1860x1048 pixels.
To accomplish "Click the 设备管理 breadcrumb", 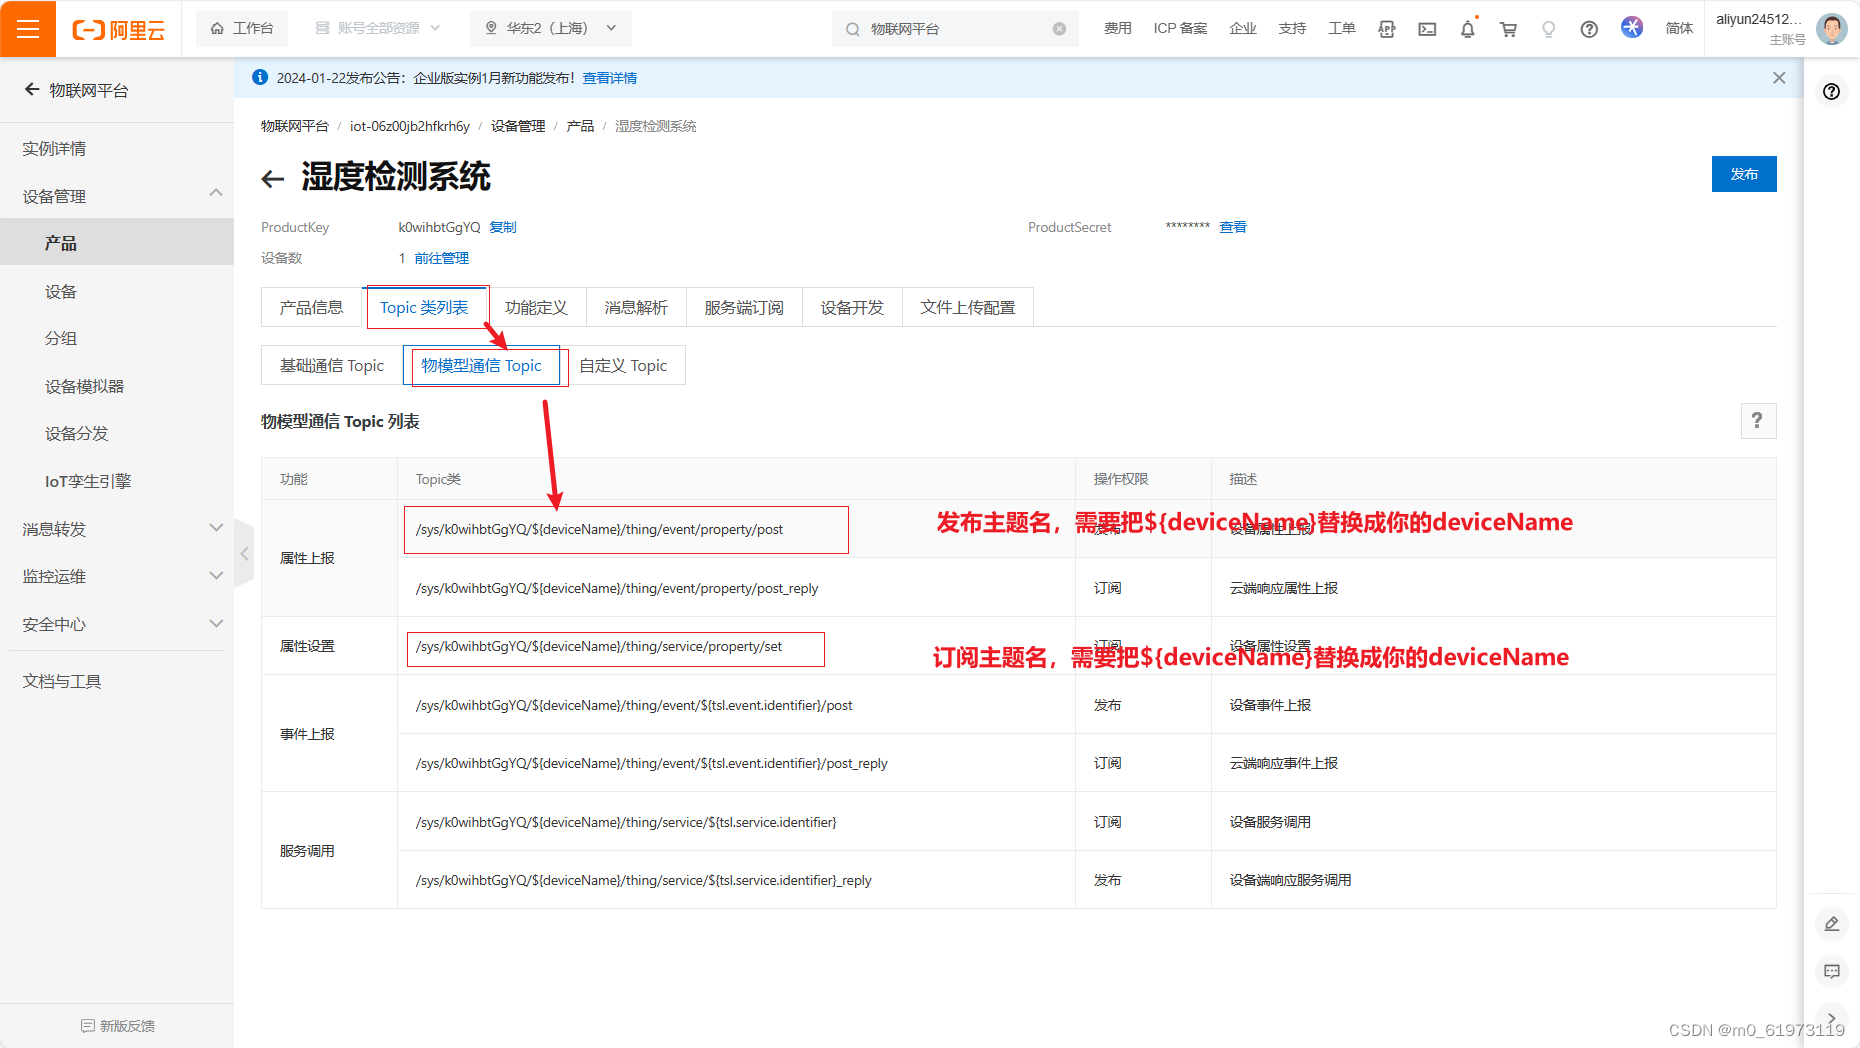I will [518, 126].
